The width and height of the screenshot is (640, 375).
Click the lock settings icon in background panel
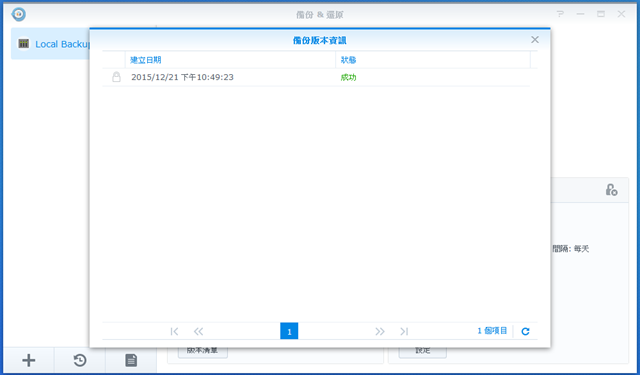coord(611,190)
